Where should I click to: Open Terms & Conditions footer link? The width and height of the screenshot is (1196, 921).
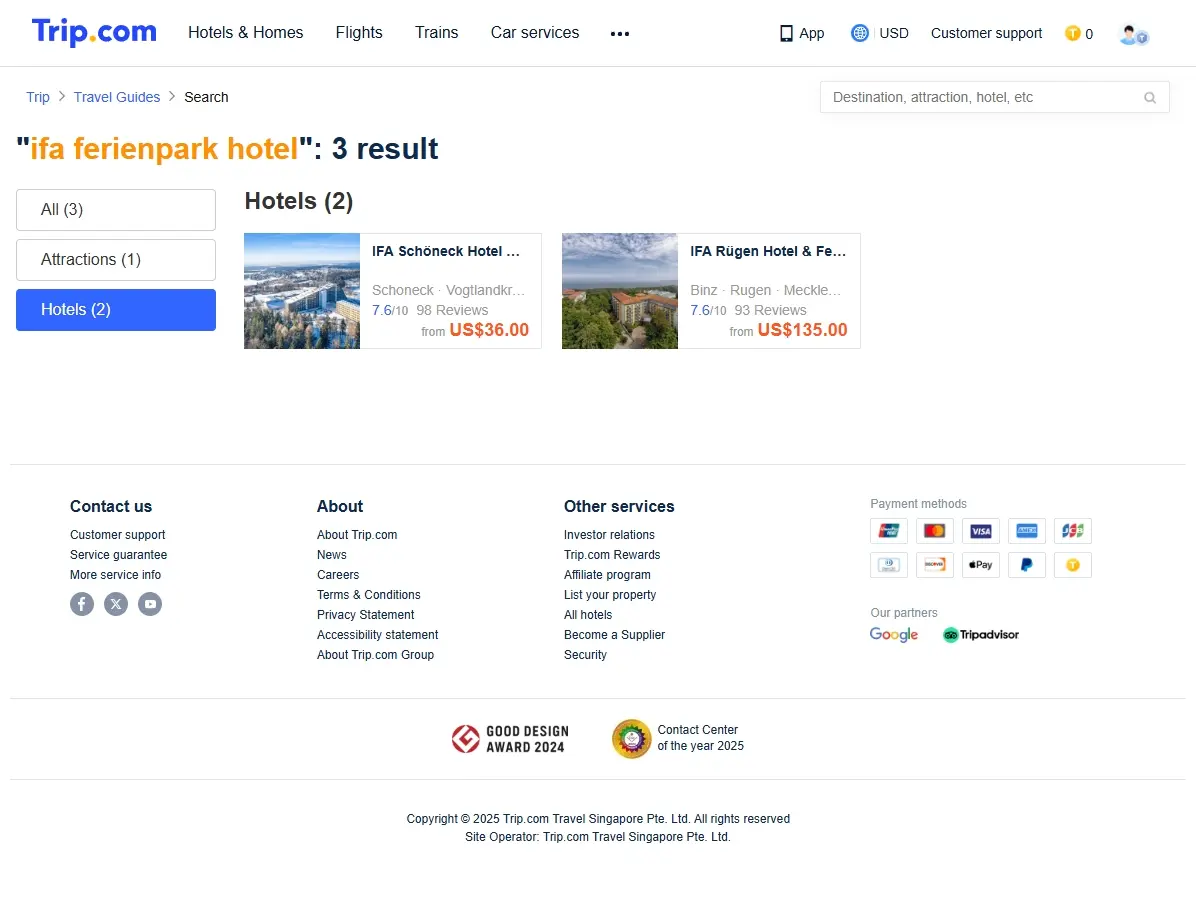click(368, 594)
